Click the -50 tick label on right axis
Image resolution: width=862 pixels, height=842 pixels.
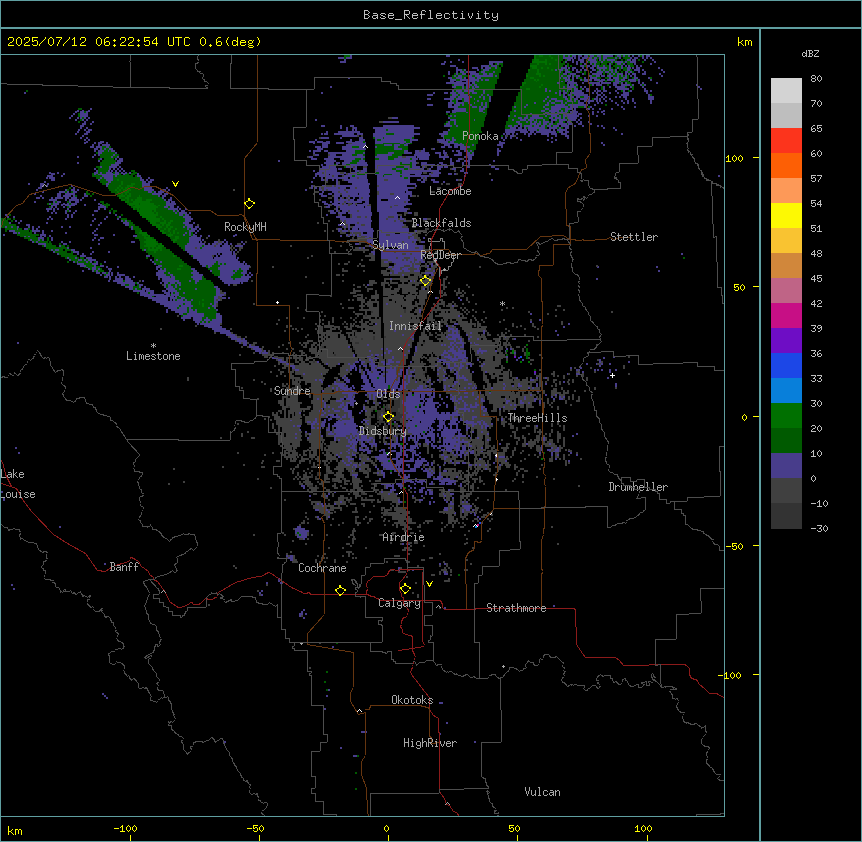pyautogui.click(x=734, y=546)
